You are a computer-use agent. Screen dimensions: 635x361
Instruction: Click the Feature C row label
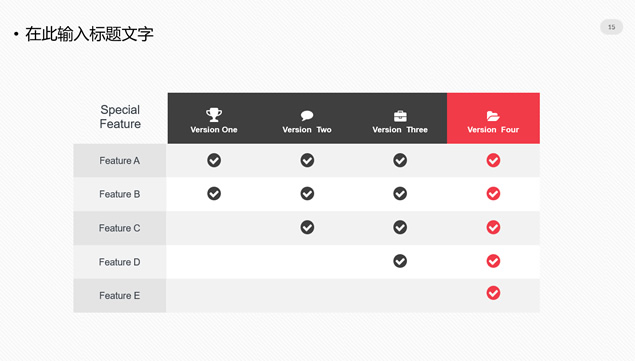click(119, 228)
